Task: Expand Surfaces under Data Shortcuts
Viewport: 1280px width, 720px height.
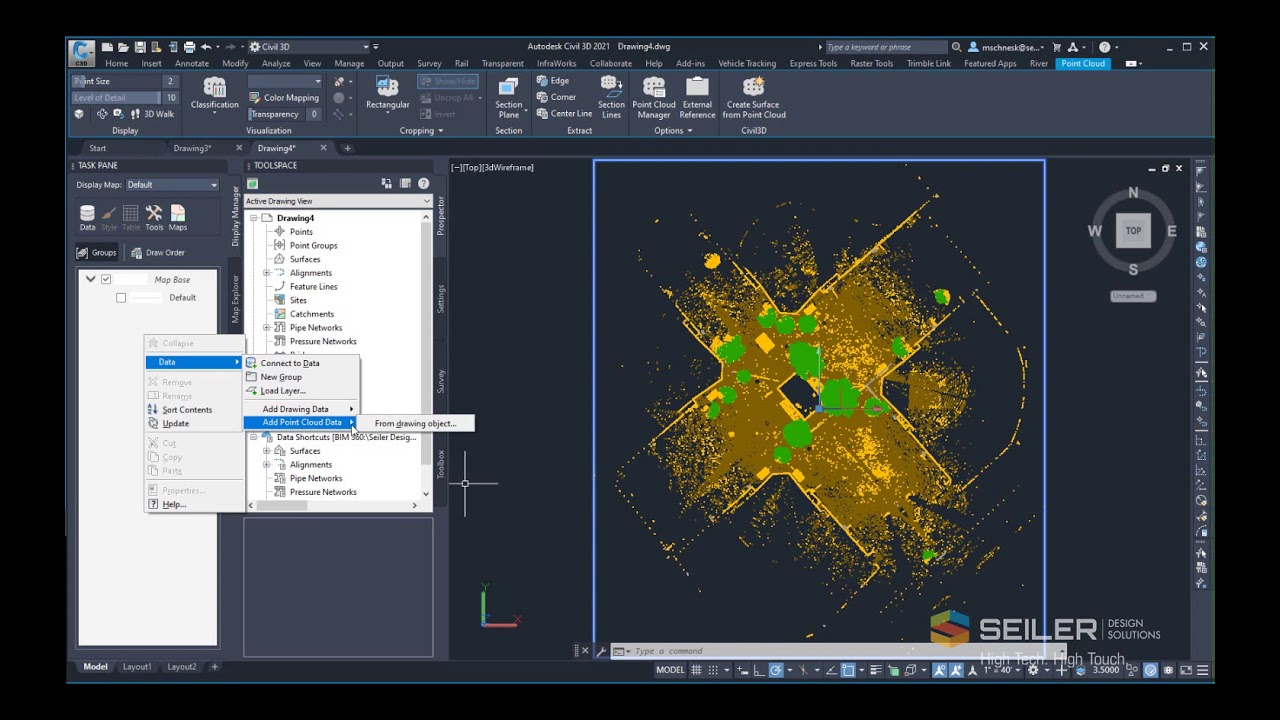Action: point(267,451)
